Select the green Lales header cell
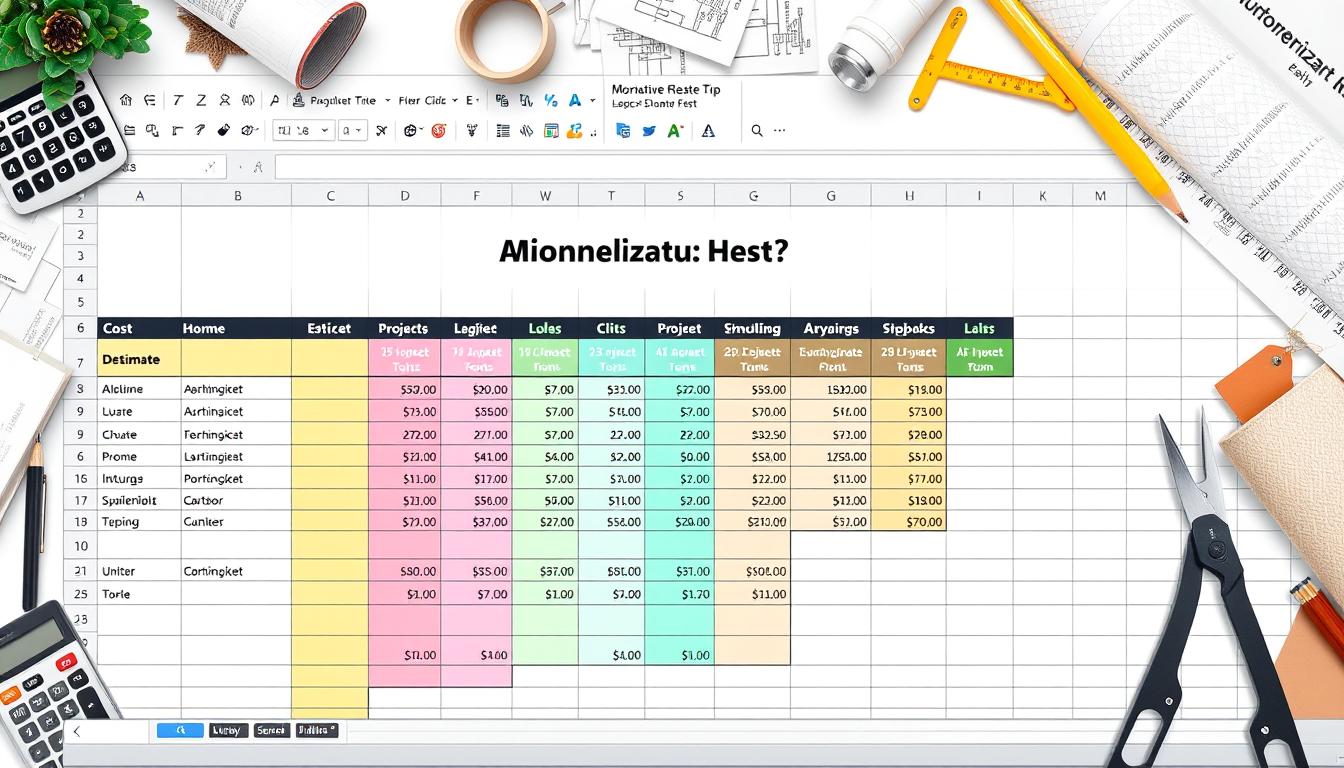The width and height of the screenshot is (1344, 768). tap(979, 328)
